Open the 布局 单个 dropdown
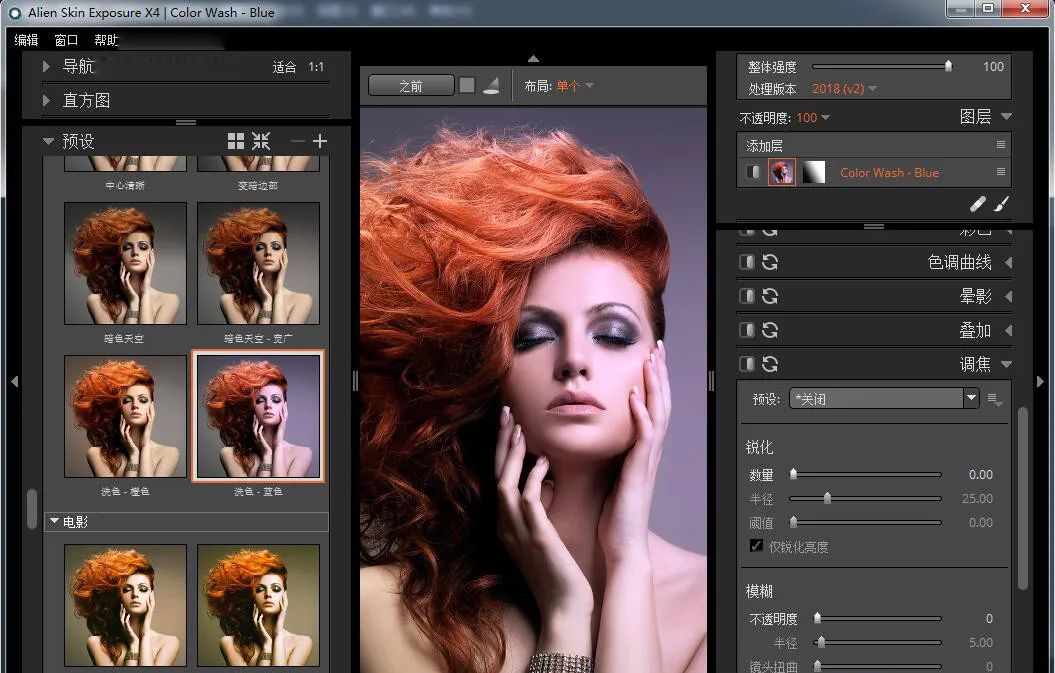 click(x=575, y=85)
